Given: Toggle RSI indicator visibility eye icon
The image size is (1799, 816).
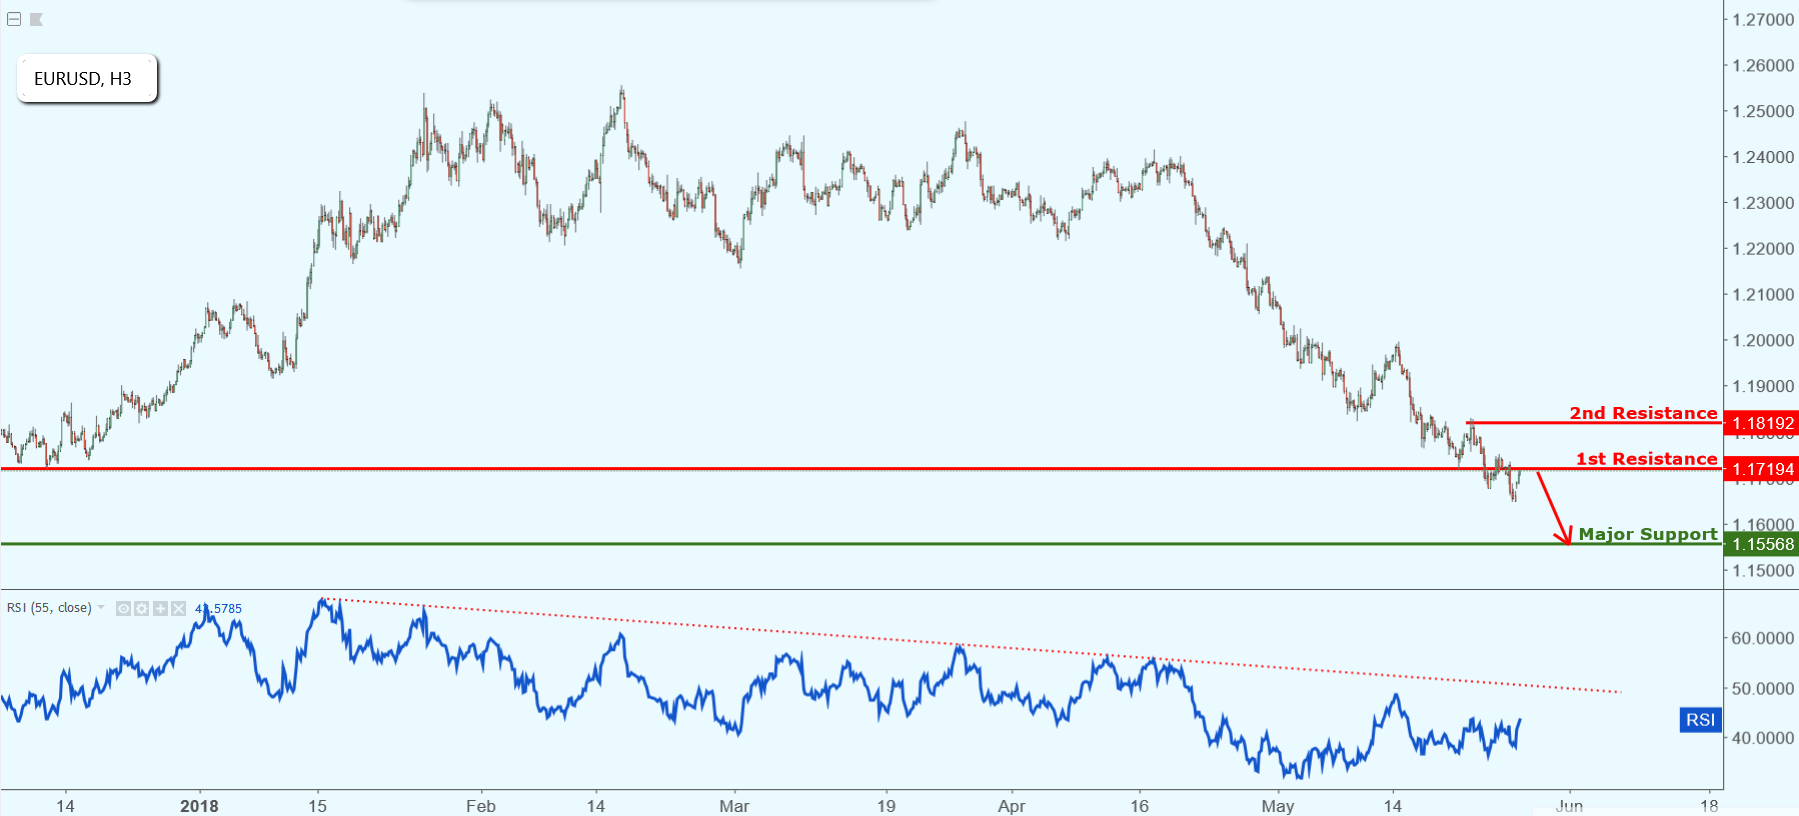Looking at the screenshot, I should point(123,608).
